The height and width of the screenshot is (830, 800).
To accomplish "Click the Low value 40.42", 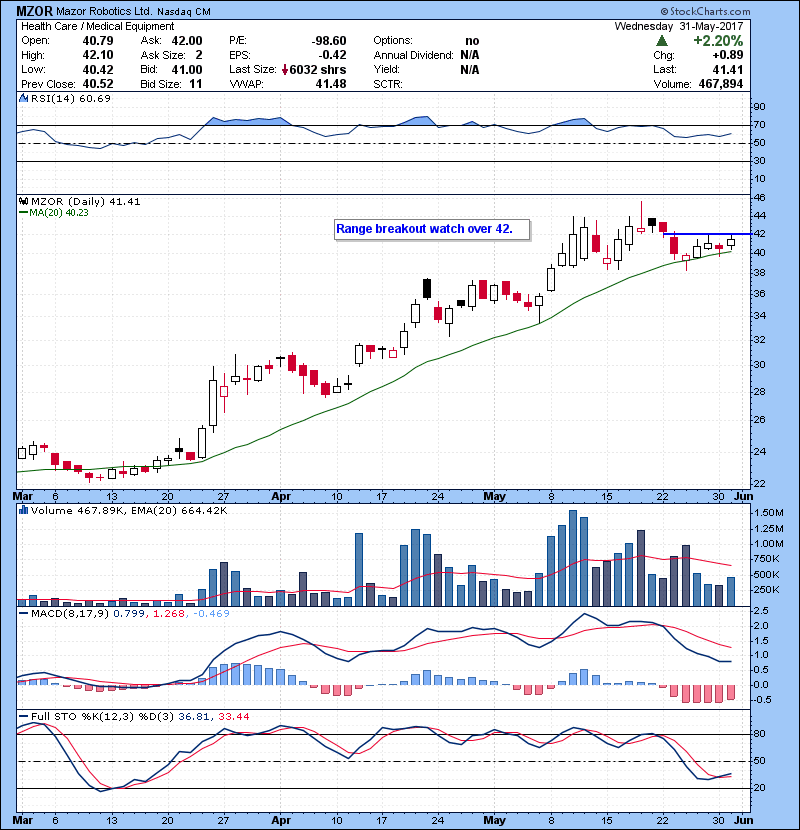I will click(x=98, y=69).
